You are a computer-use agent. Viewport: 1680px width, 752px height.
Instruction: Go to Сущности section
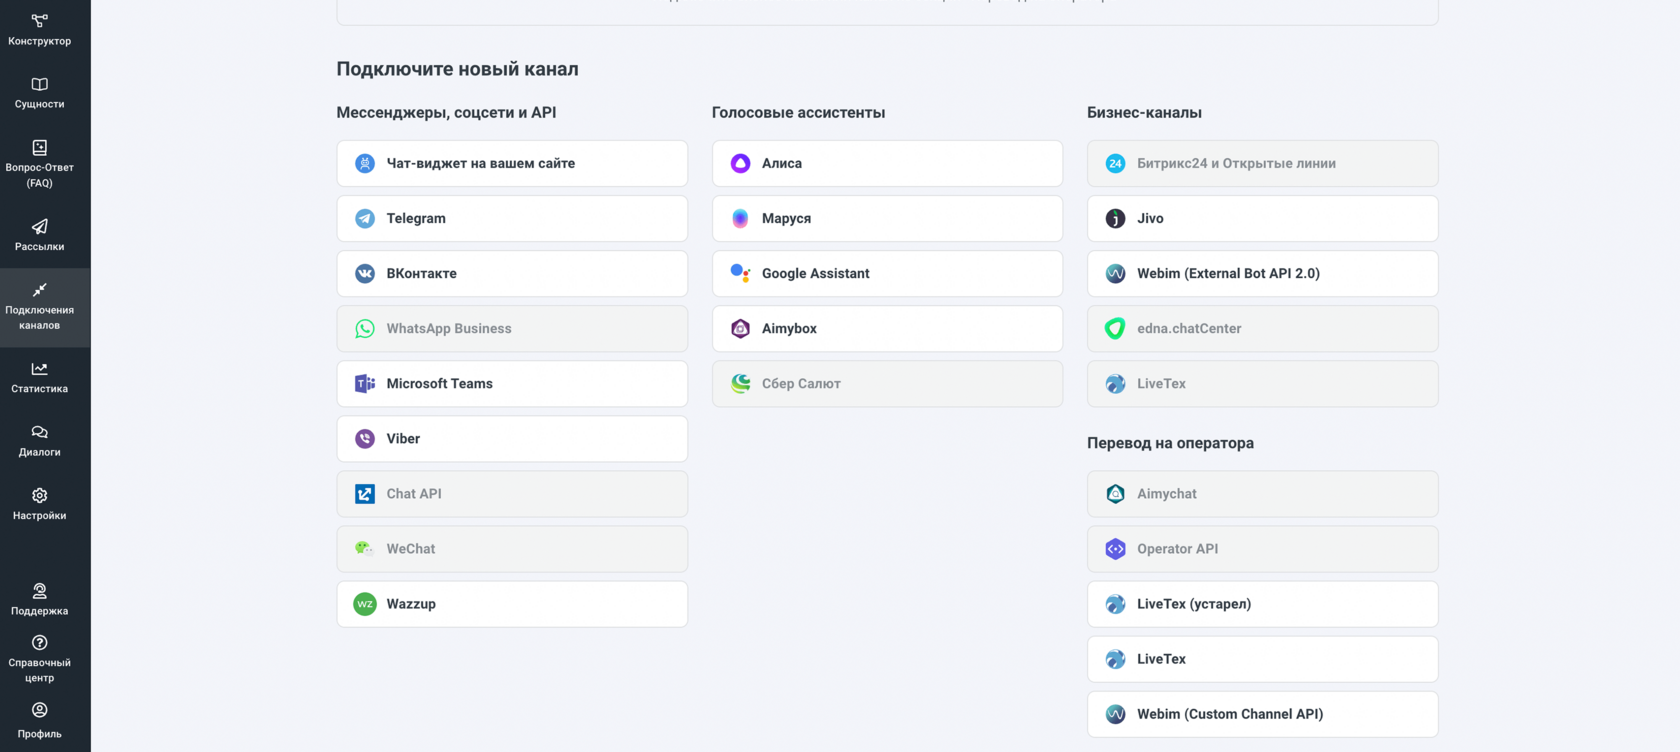coord(40,93)
